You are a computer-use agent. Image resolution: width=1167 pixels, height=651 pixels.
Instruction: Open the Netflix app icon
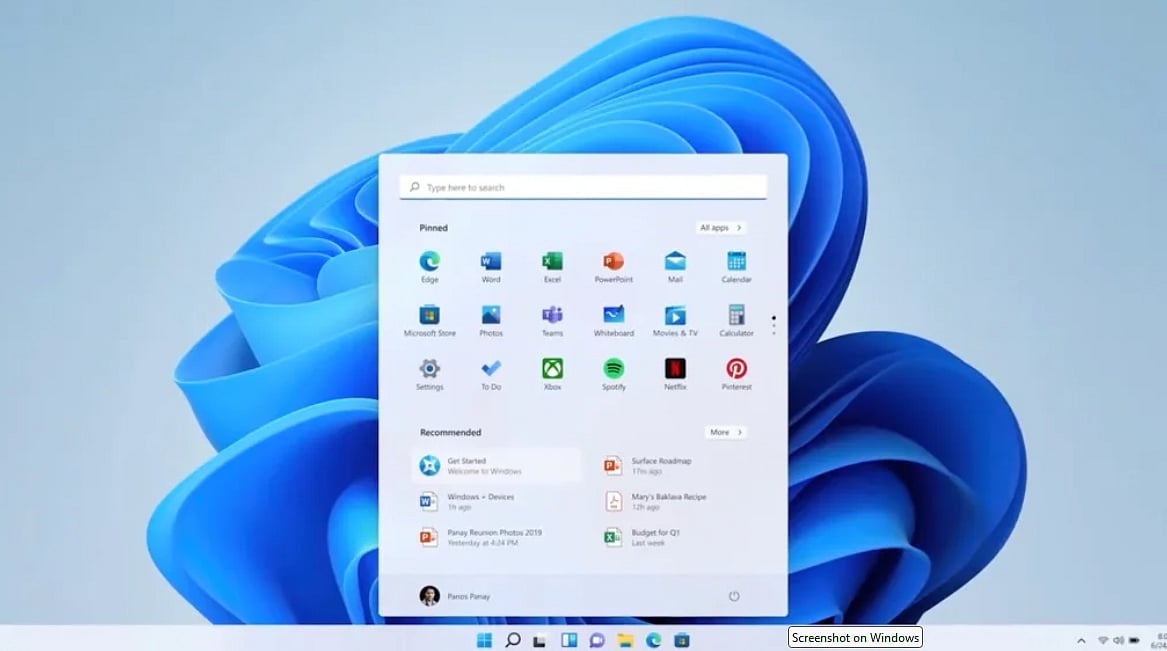tap(675, 369)
